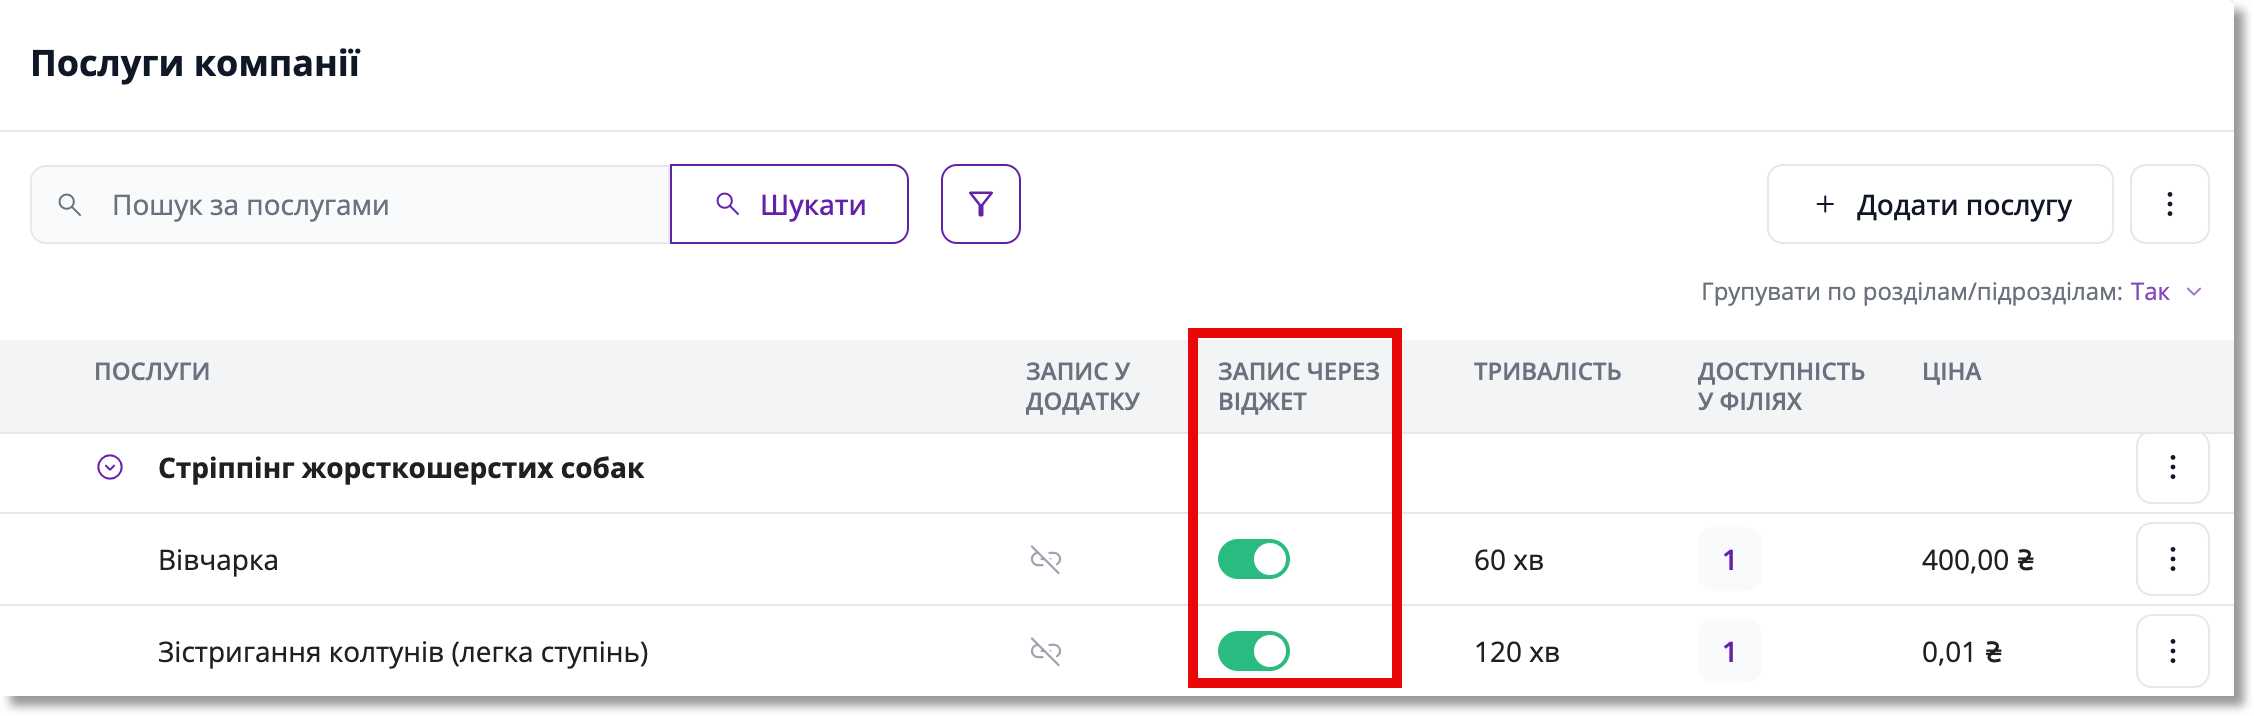The width and height of the screenshot is (2254, 716).
Task: Click unlinked chain icon in Зістригання колтунів row
Action: point(1046,651)
